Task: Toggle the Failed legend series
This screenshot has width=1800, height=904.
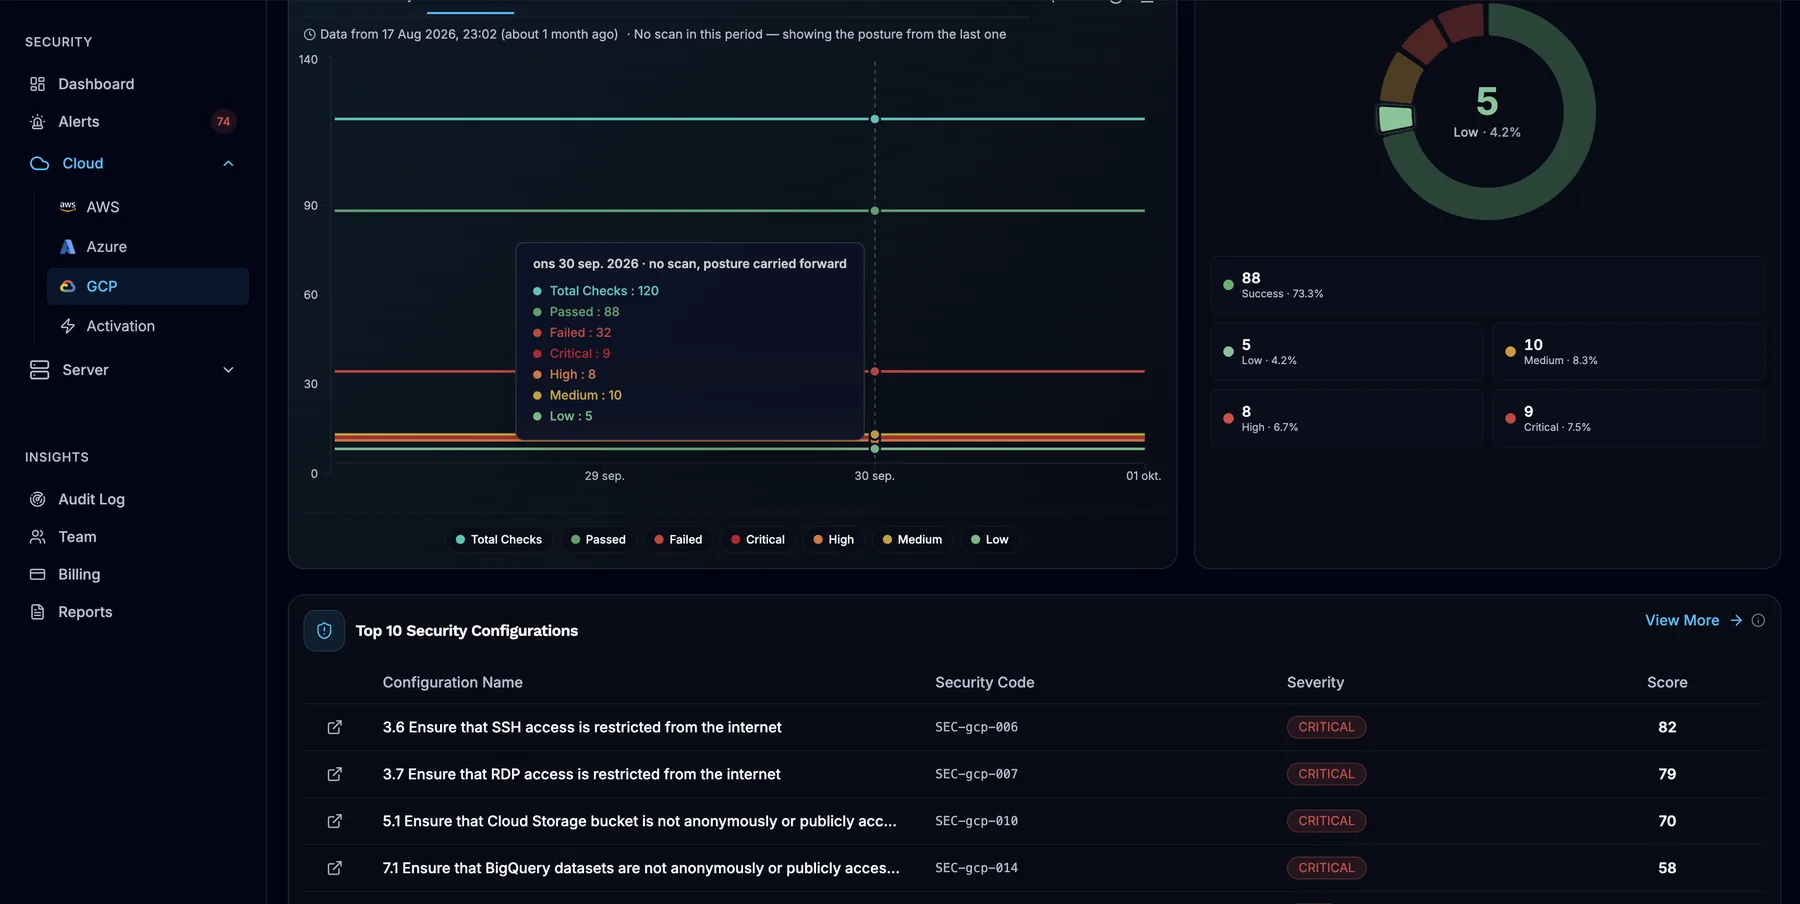Action: pyautogui.click(x=678, y=539)
